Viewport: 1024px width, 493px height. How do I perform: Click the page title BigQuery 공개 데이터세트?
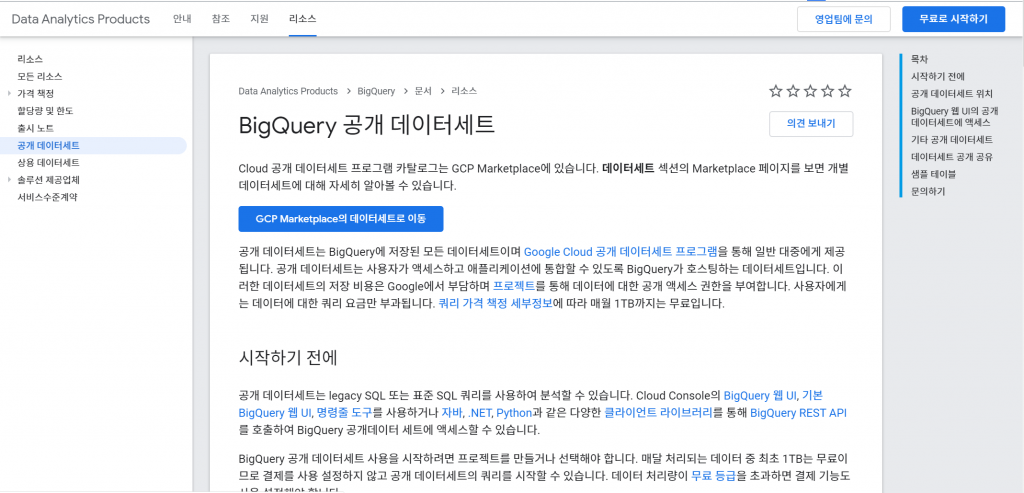click(x=367, y=125)
